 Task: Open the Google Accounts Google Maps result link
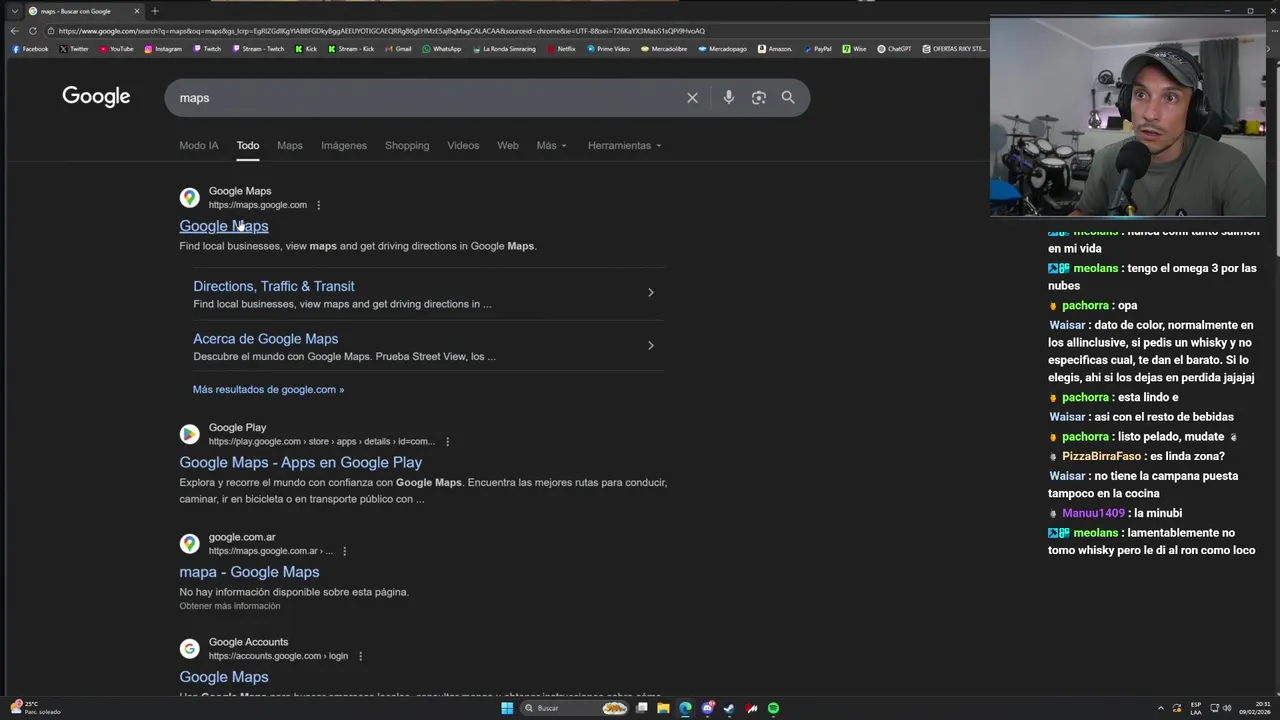(224, 677)
